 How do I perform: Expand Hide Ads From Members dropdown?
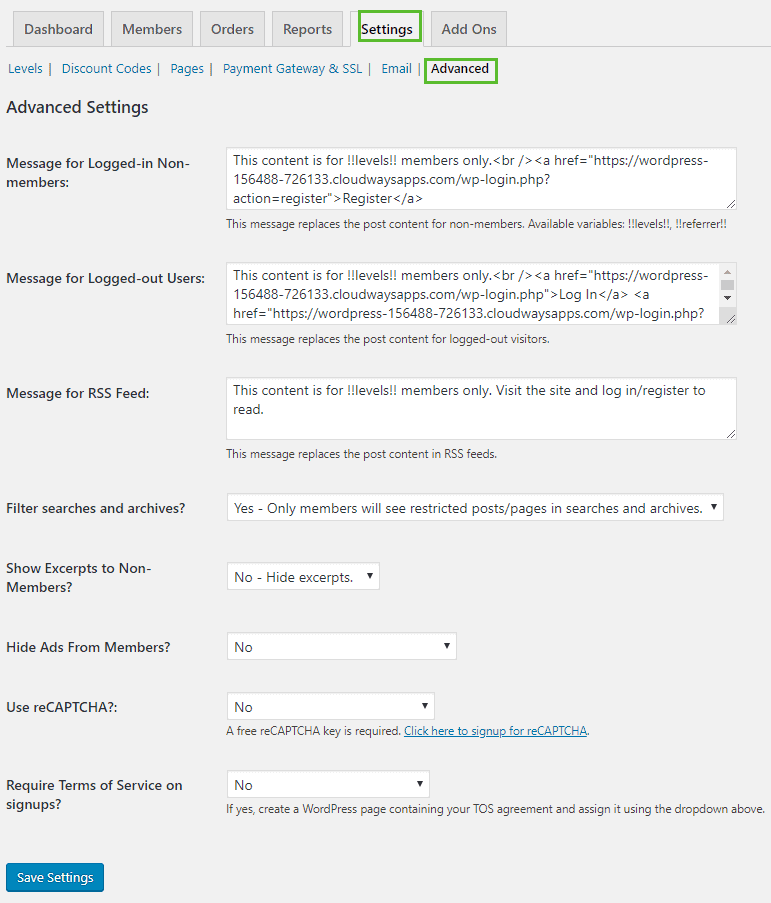click(x=341, y=646)
